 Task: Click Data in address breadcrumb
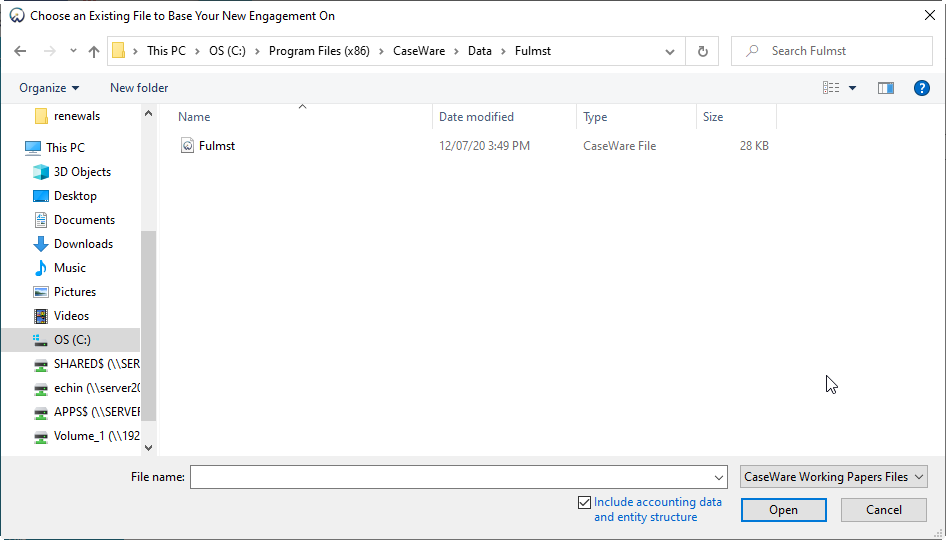[480, 51]
